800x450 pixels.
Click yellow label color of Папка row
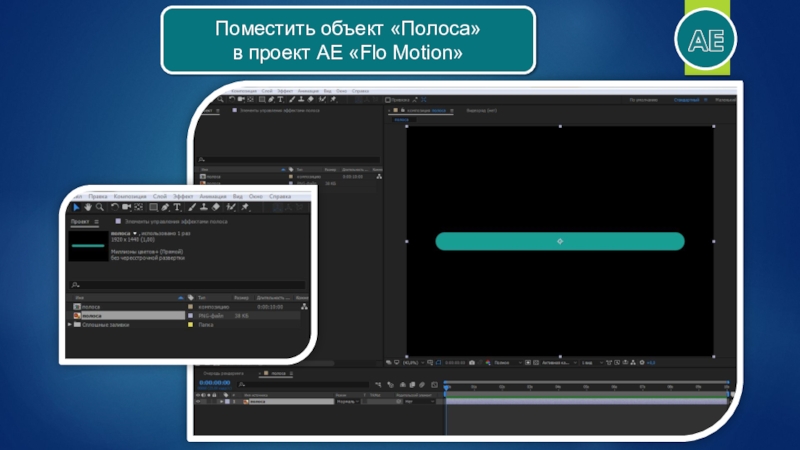coord(191,324)
